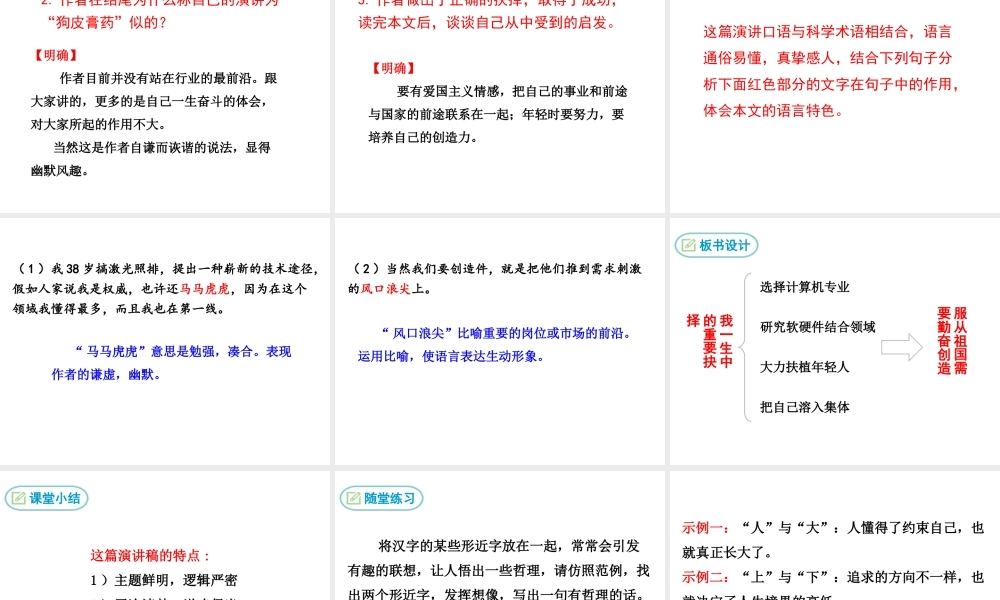Select the text 把自己溶入集体
This screenshot has width=1000, height=600.
(x=805, y=407)
